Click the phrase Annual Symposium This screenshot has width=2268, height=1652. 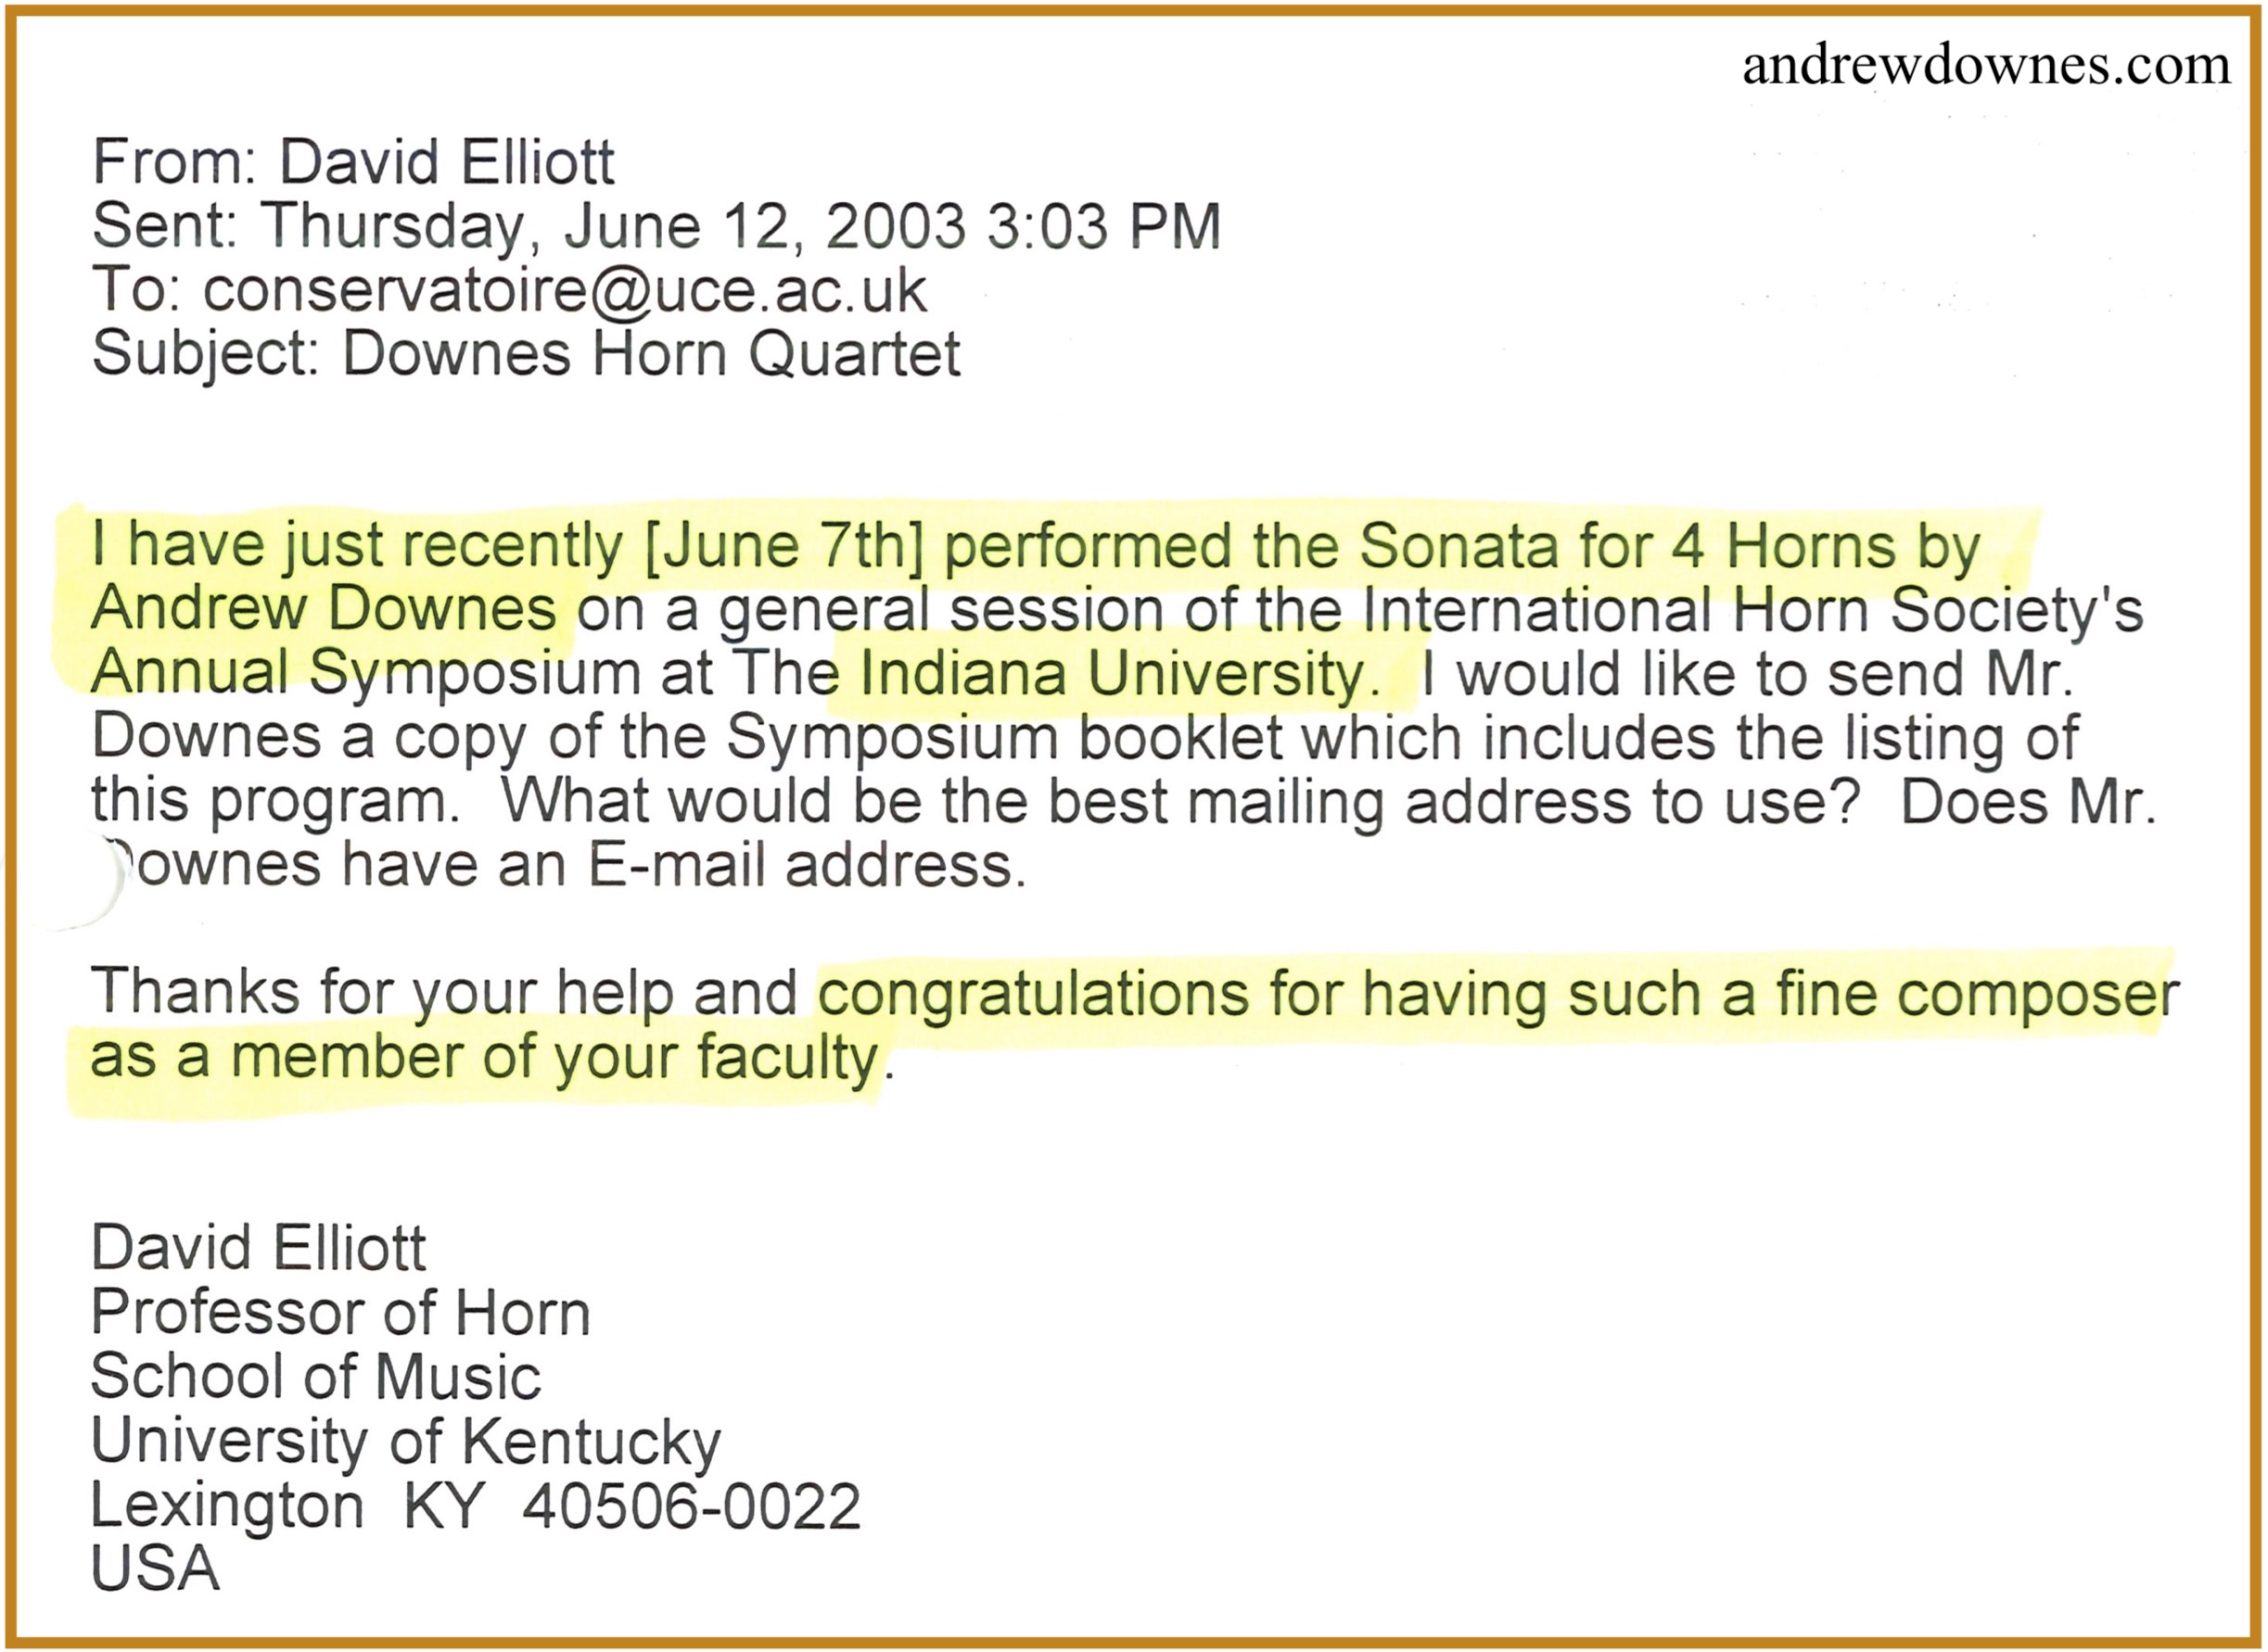point(366,674)
